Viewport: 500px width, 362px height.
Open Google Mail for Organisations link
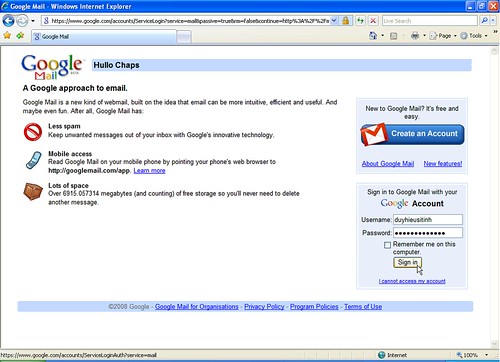tap(197, 307)
